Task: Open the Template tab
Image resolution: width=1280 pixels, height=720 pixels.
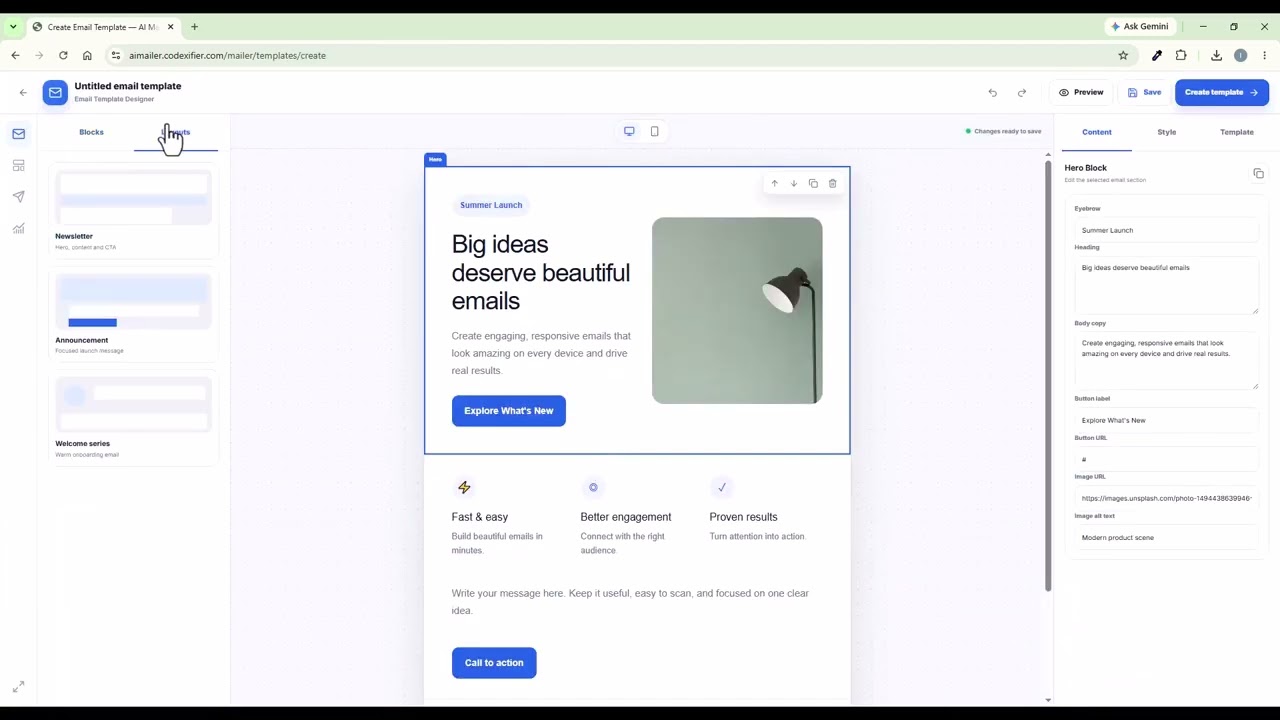Action: (1237, 132)
